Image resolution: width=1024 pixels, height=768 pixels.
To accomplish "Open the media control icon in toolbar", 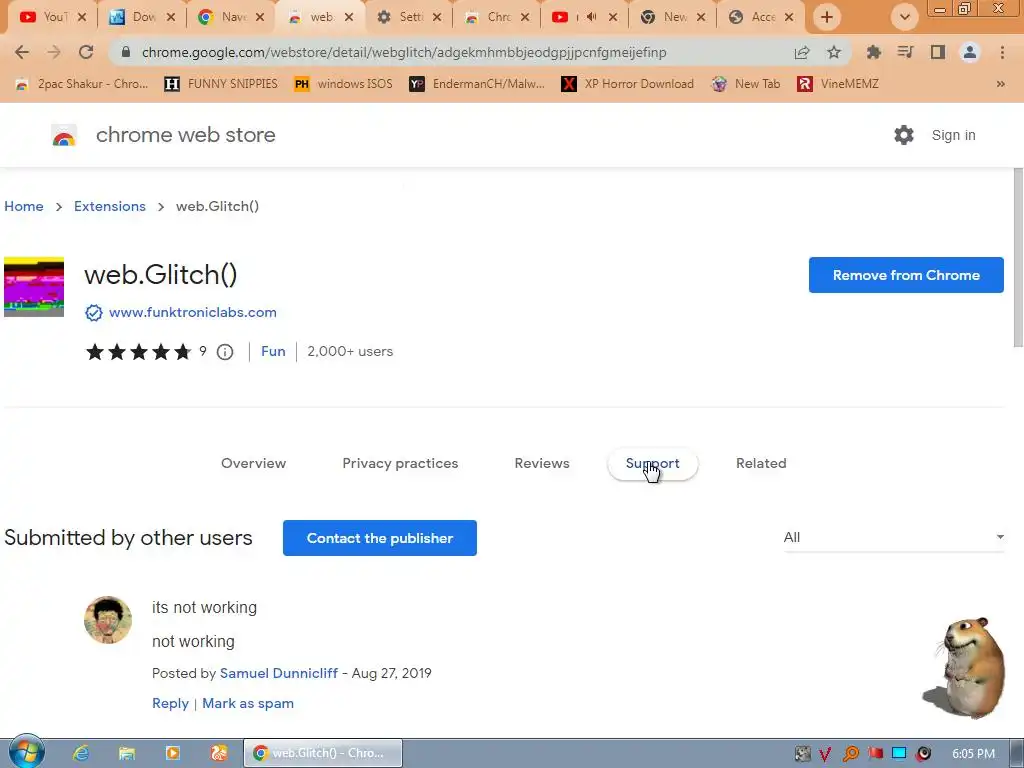I will (905, 52).
